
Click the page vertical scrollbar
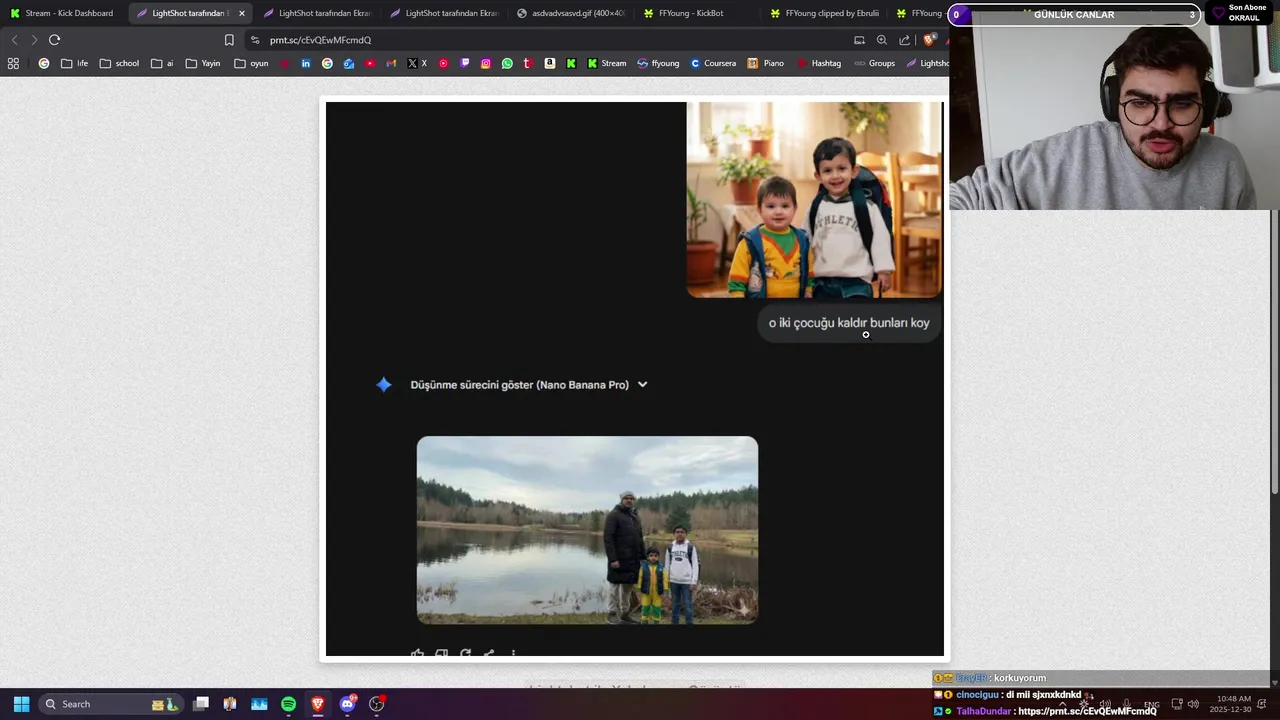(x=1273, y=350)
